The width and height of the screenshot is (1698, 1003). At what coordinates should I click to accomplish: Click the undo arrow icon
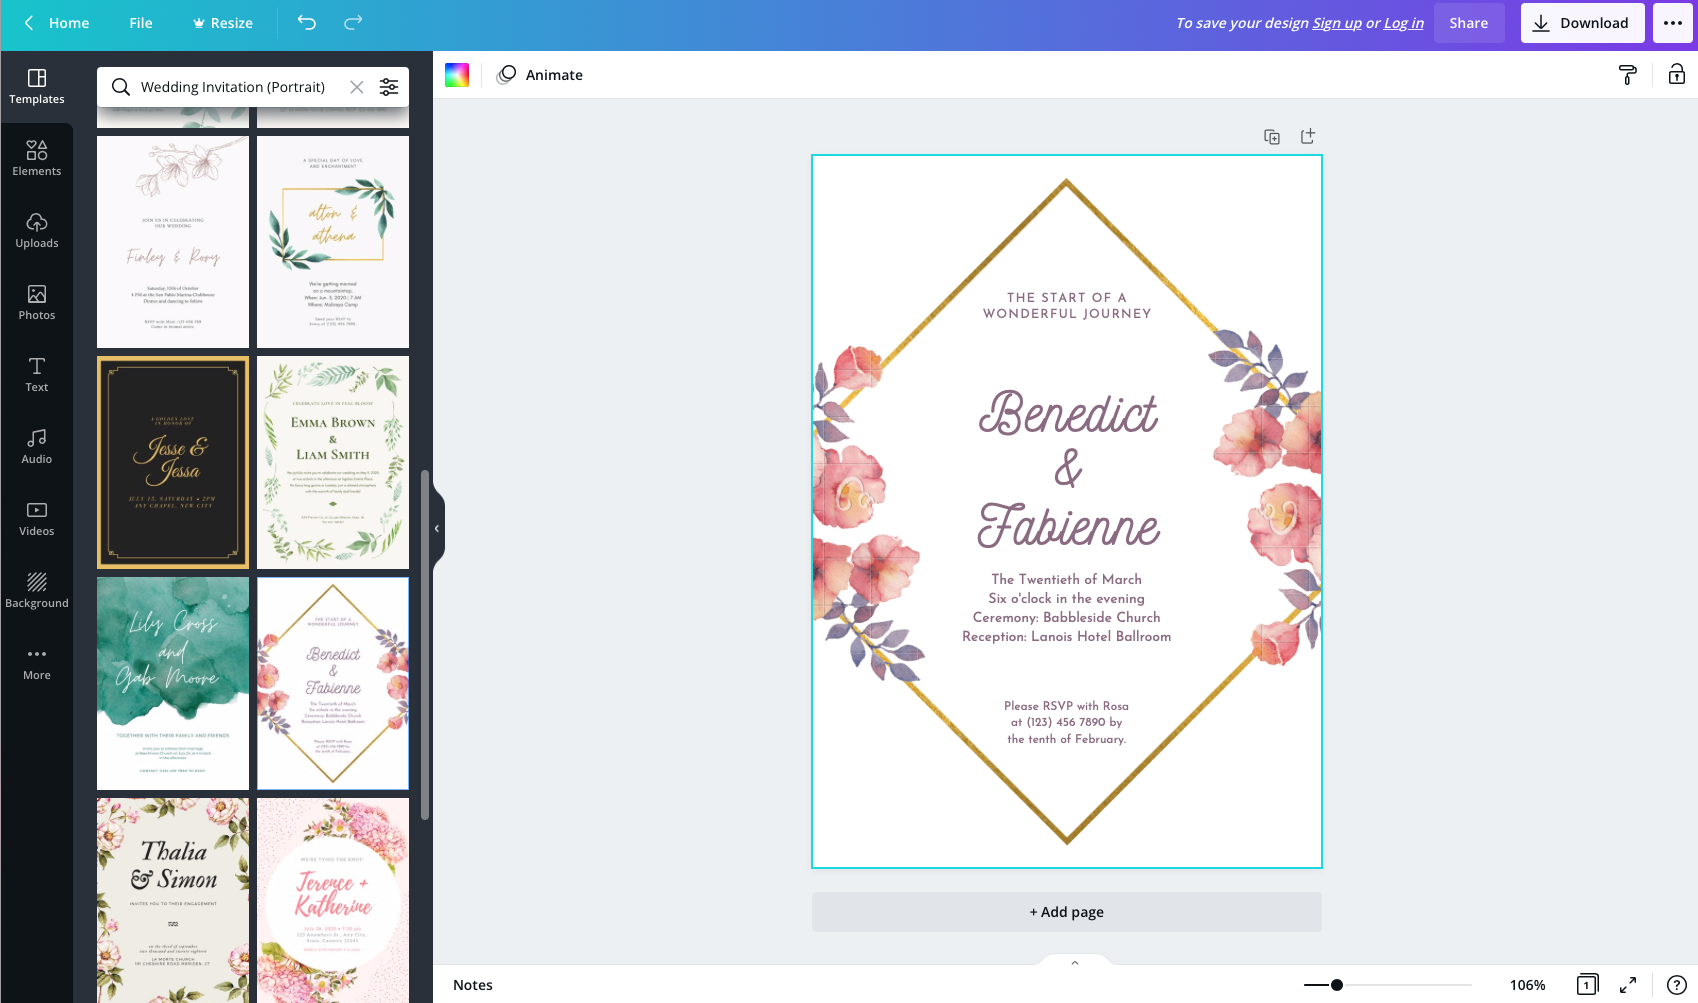click(307, 23)
